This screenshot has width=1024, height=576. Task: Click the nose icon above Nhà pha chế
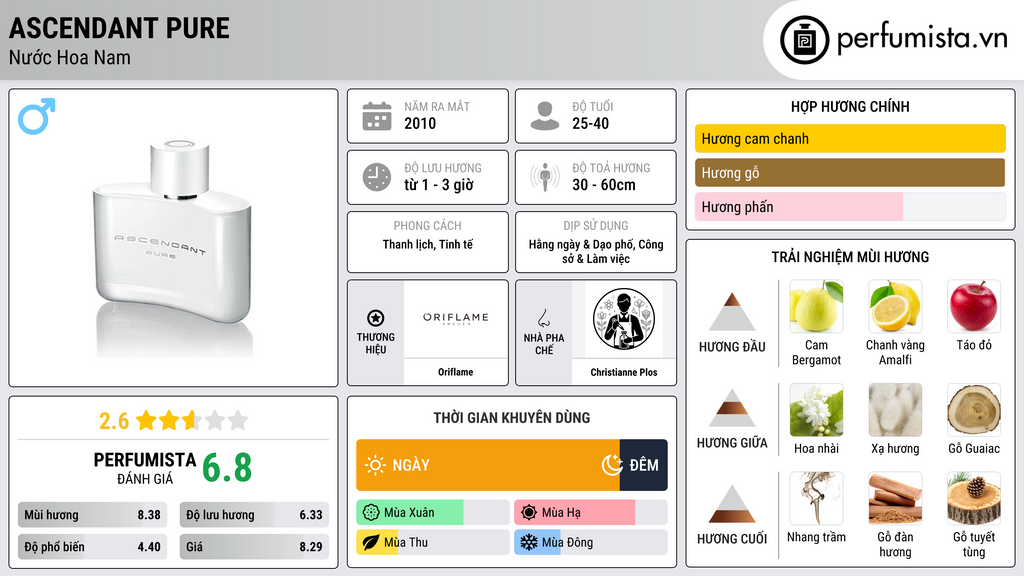[x=543, y=319]
